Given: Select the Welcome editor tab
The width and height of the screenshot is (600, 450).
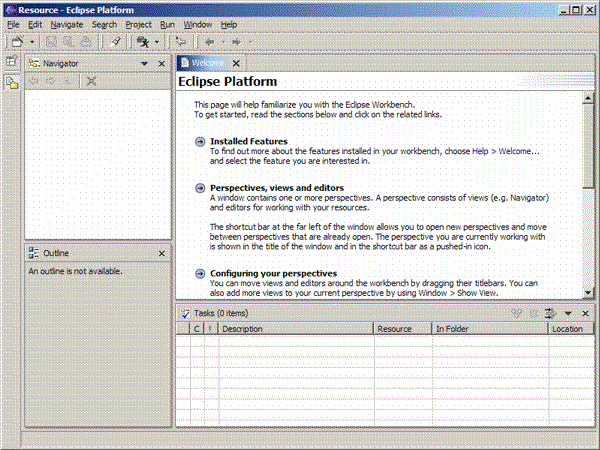Looking at the screenshot, I should coord(206,63).
